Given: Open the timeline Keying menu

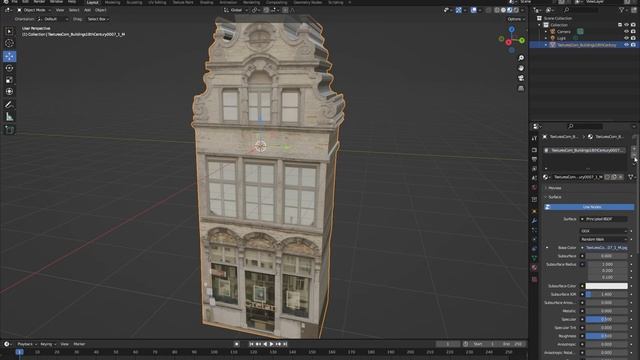Looking at the screenshot, I should click(48, 344).
